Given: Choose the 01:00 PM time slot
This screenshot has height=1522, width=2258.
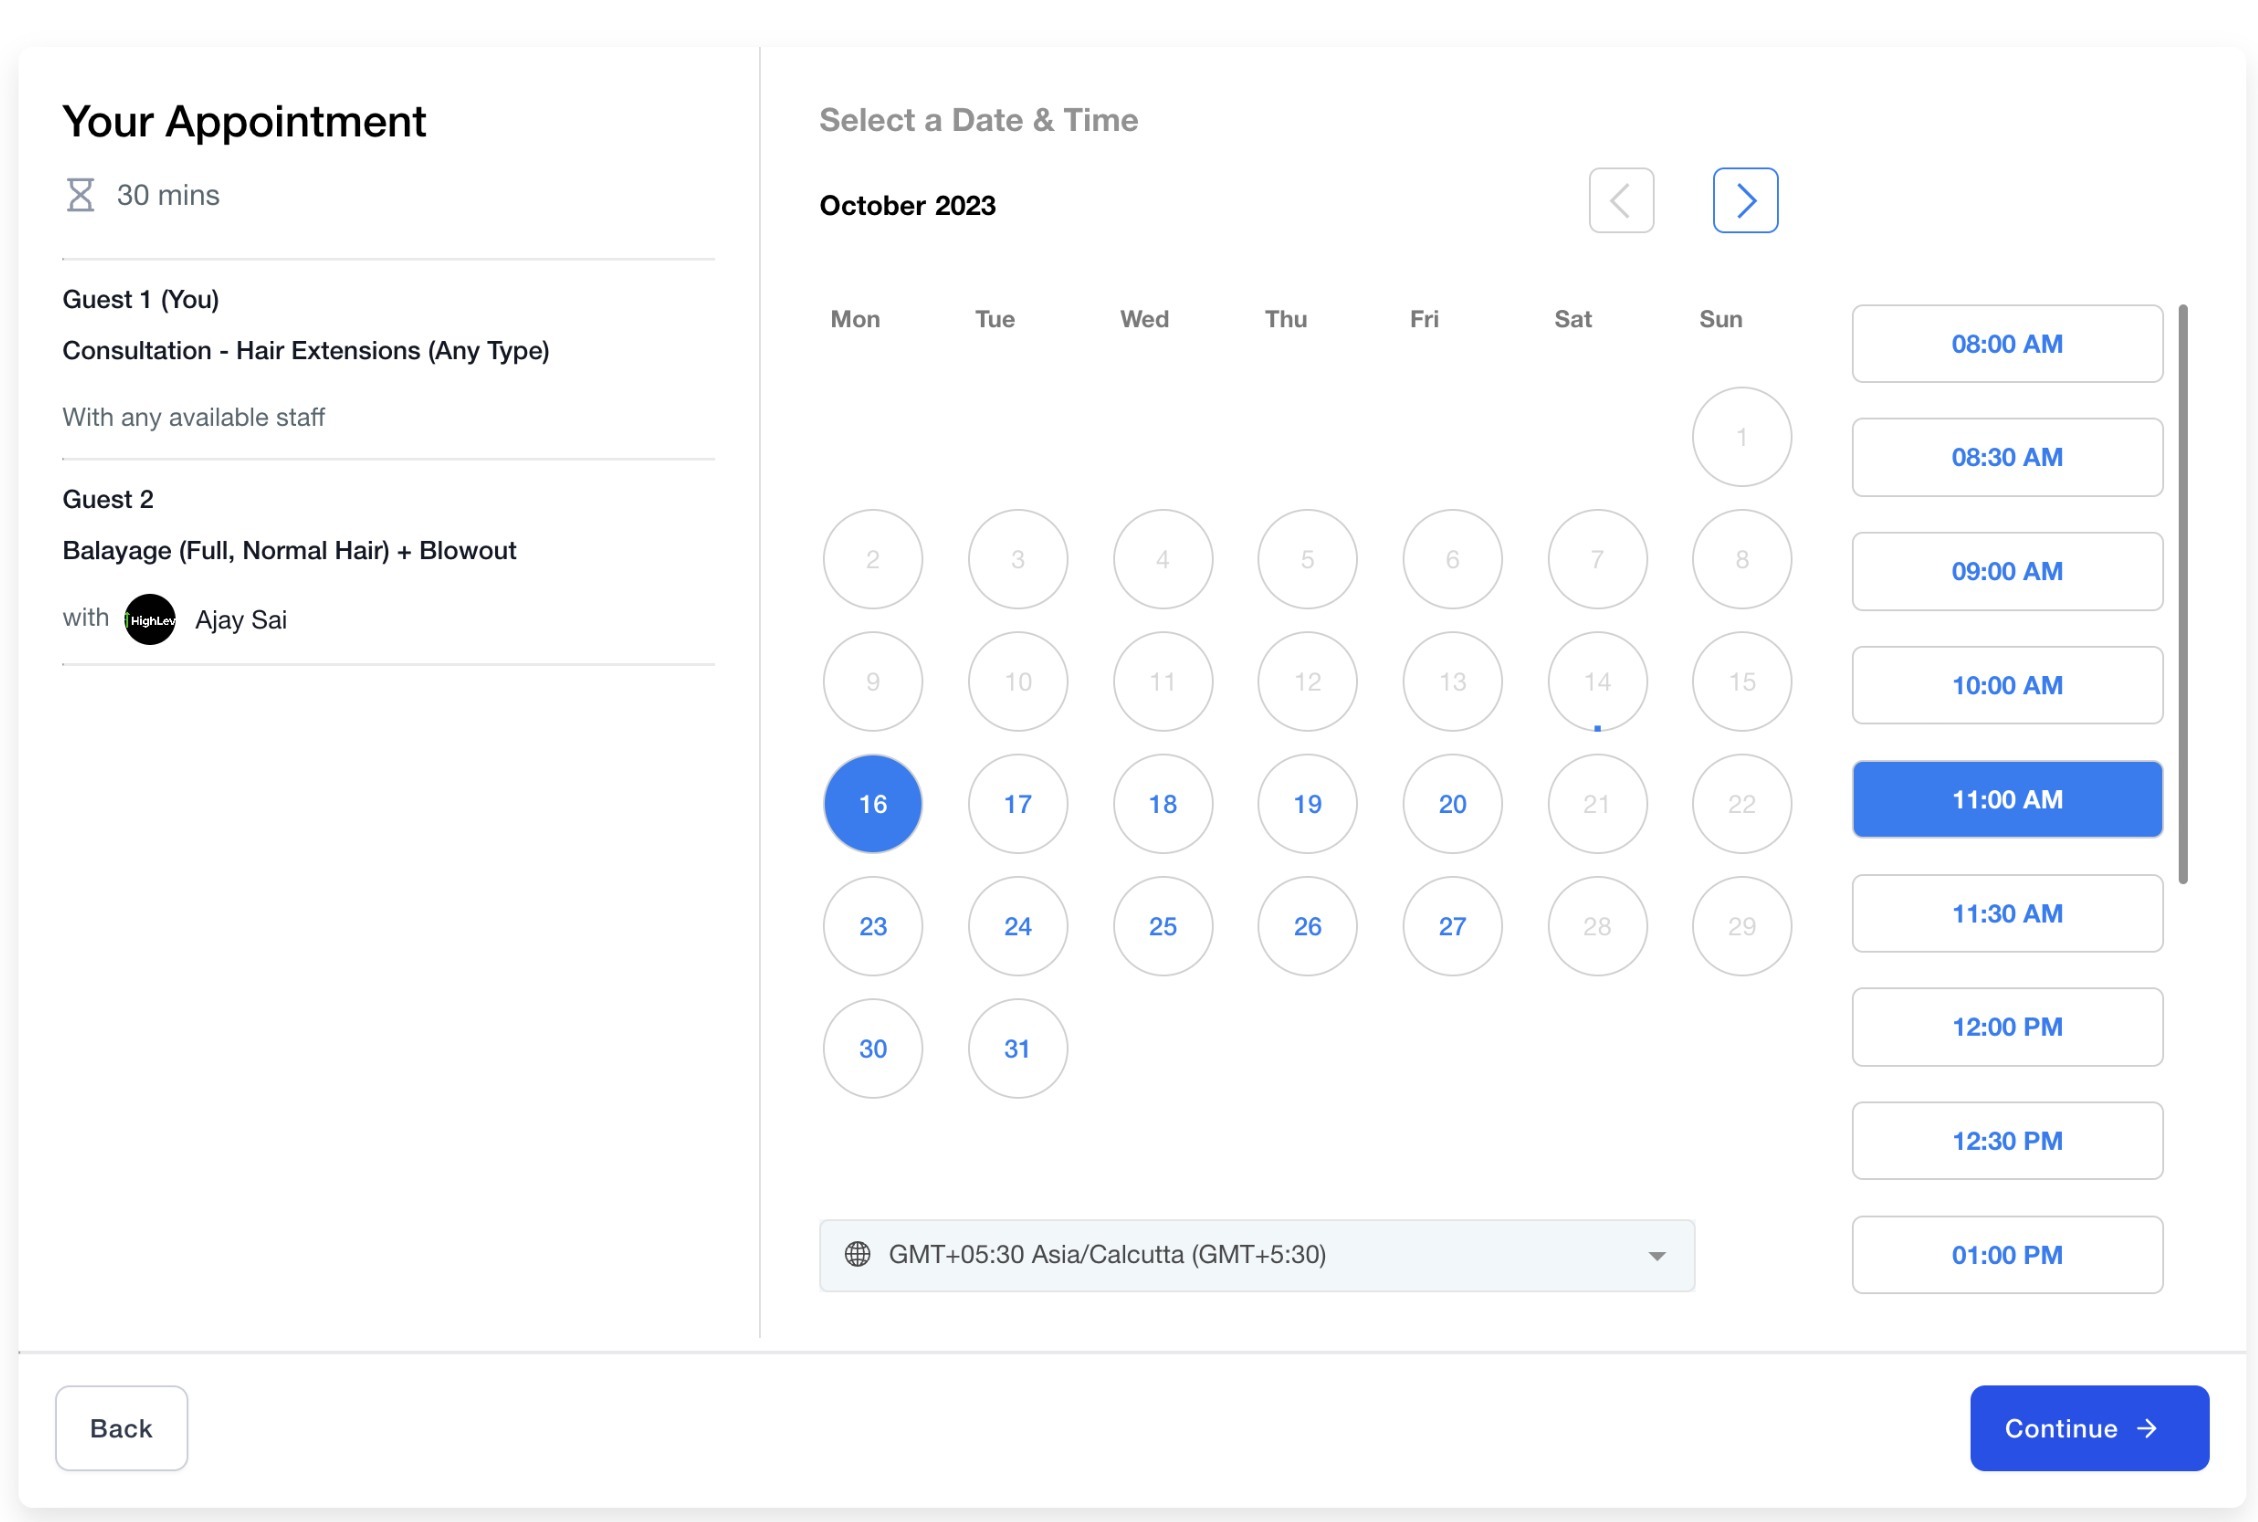Looking at the screenshot, I should [x=2006, y=1255].
